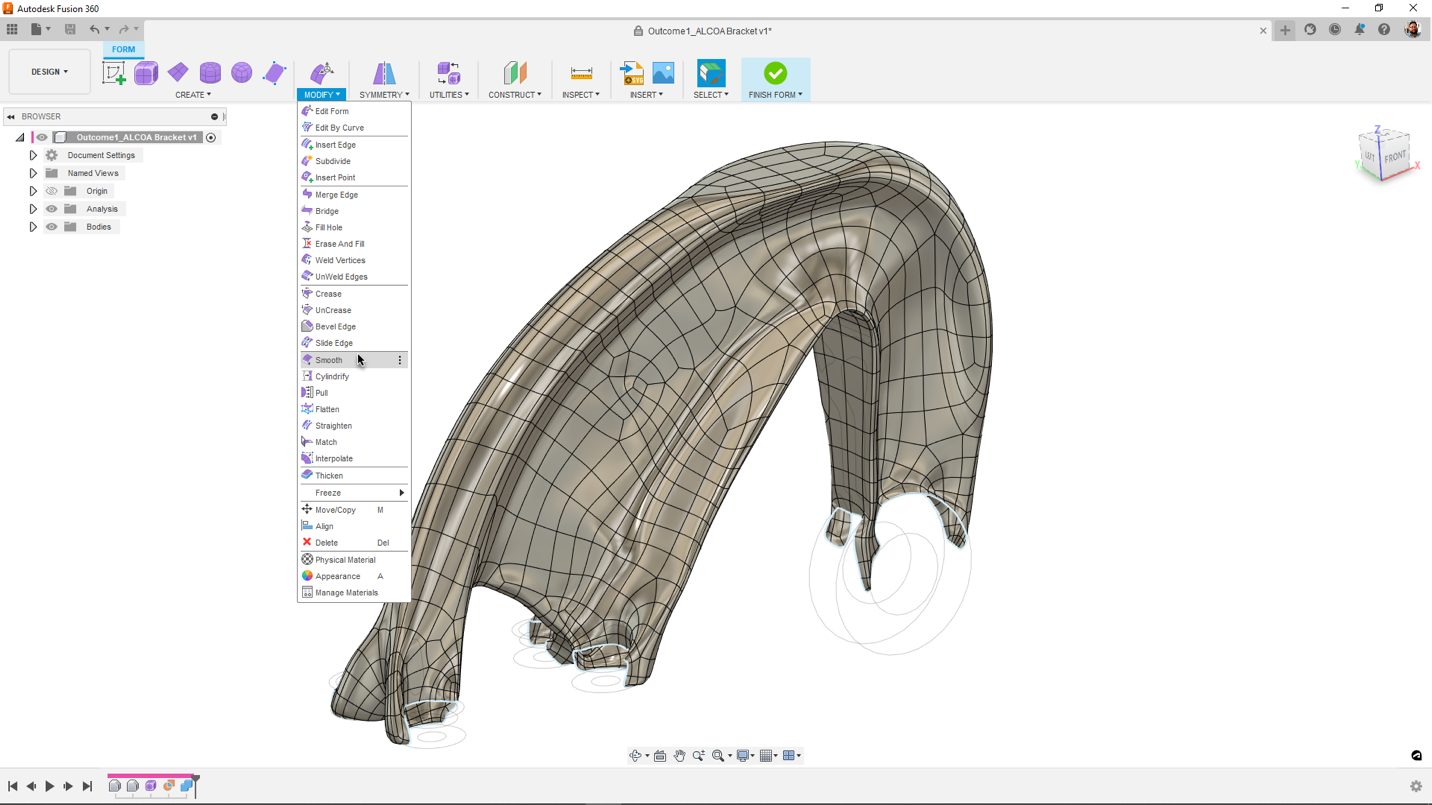Expand the Document Settings tree node
1432x805 pixels.
coord(33,155)
